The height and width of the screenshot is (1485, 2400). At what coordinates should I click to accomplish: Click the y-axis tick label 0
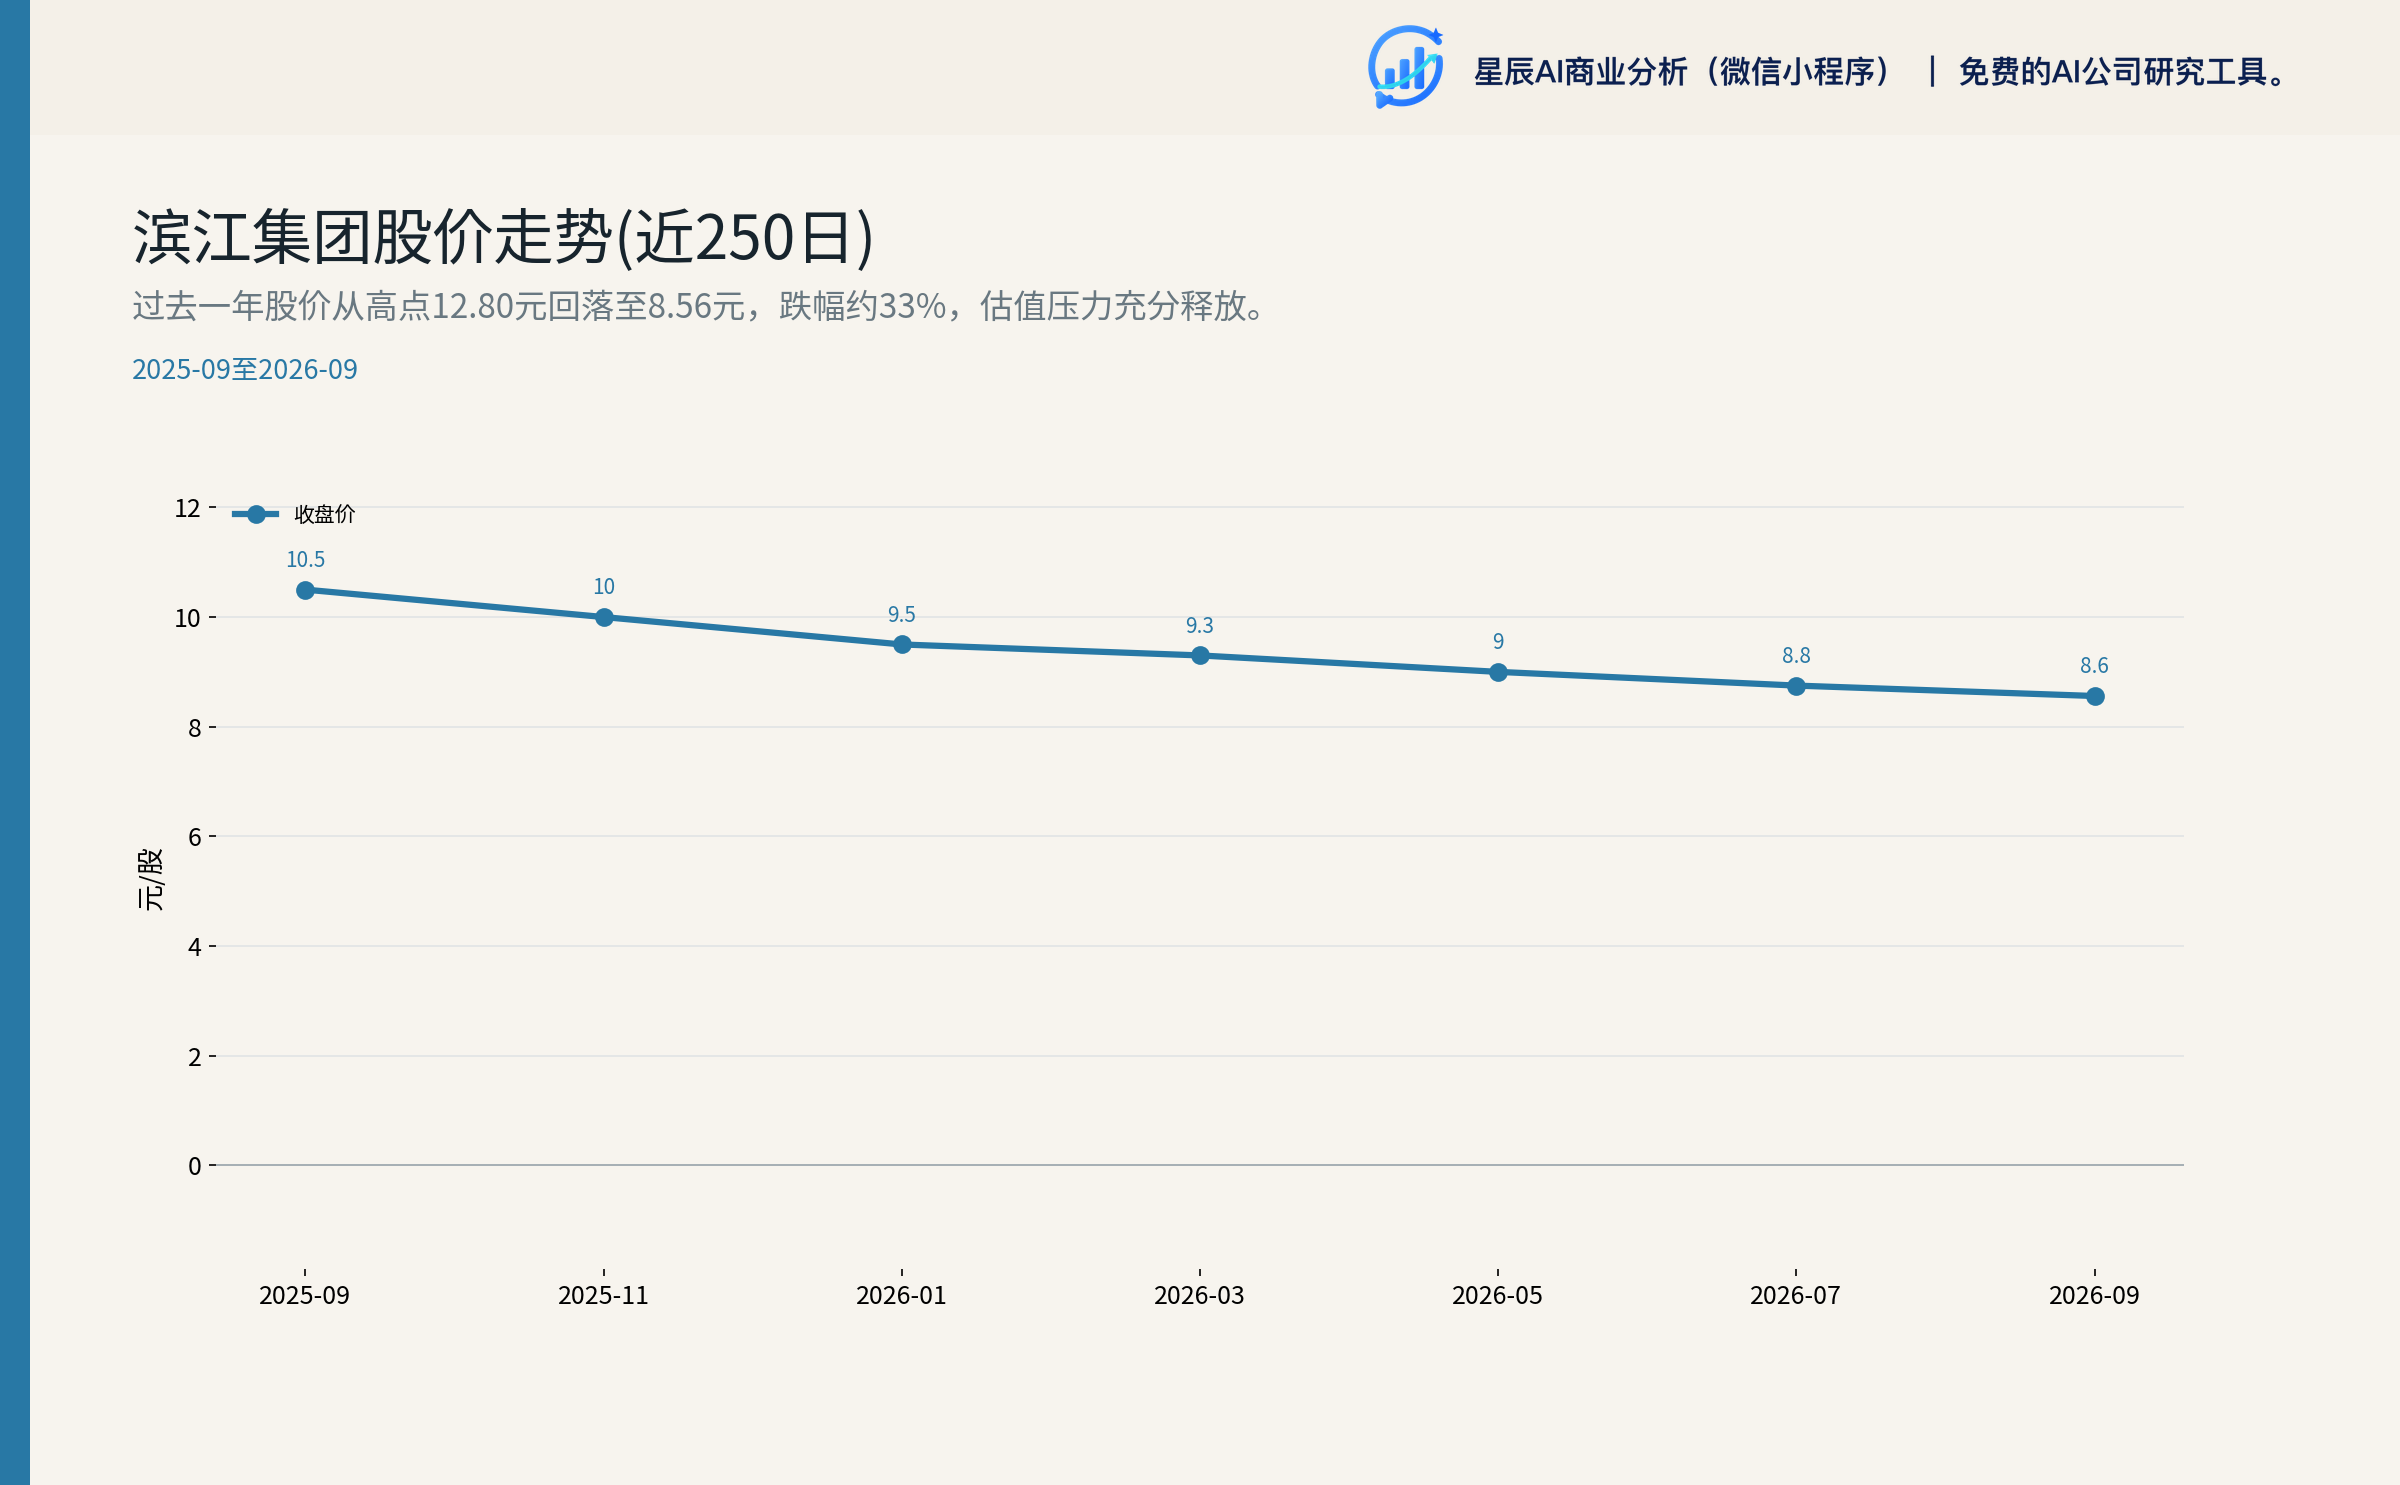(195, 1166)
